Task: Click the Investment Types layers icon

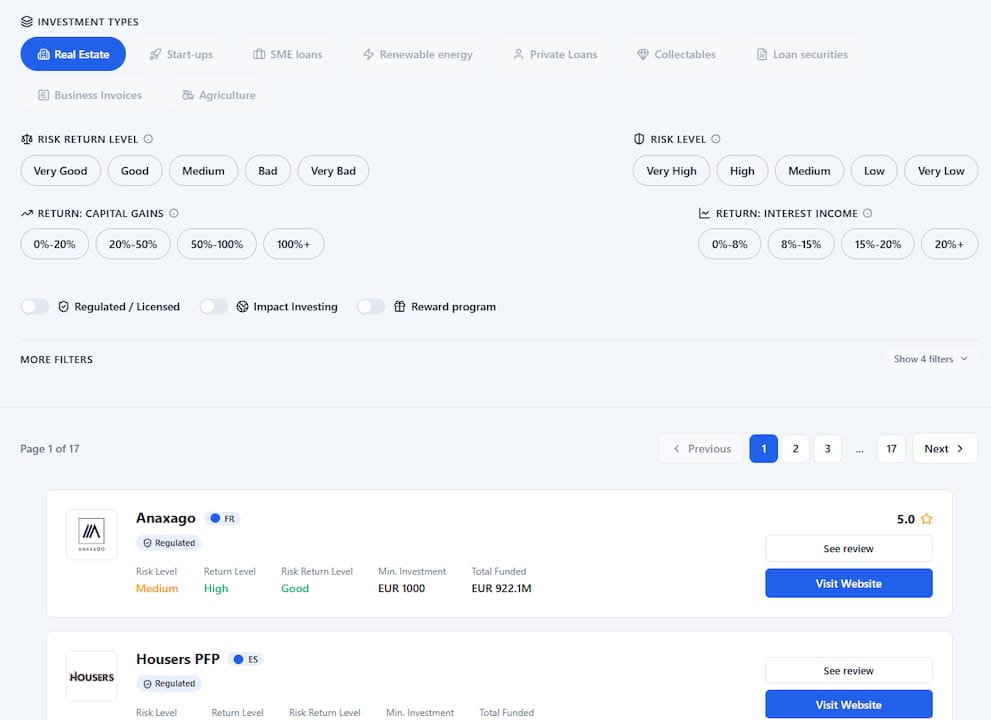Action: [27, 21]
